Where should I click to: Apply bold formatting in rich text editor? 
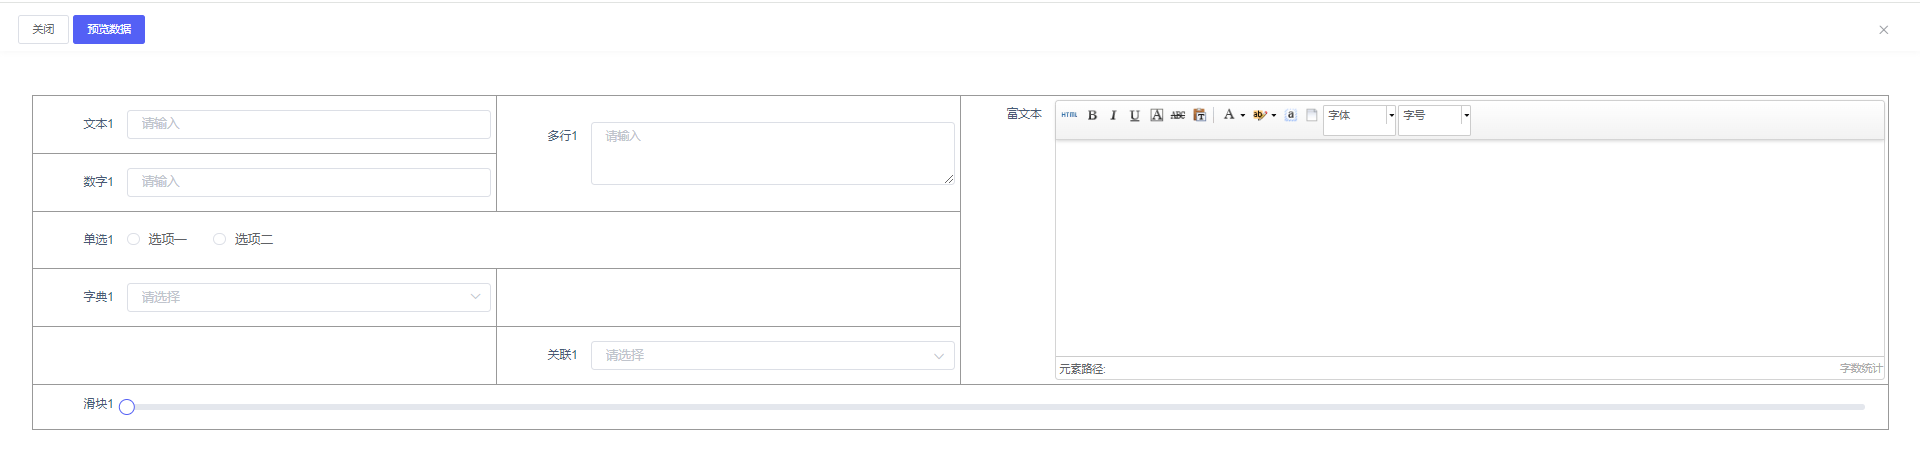tap(1092, 115)
